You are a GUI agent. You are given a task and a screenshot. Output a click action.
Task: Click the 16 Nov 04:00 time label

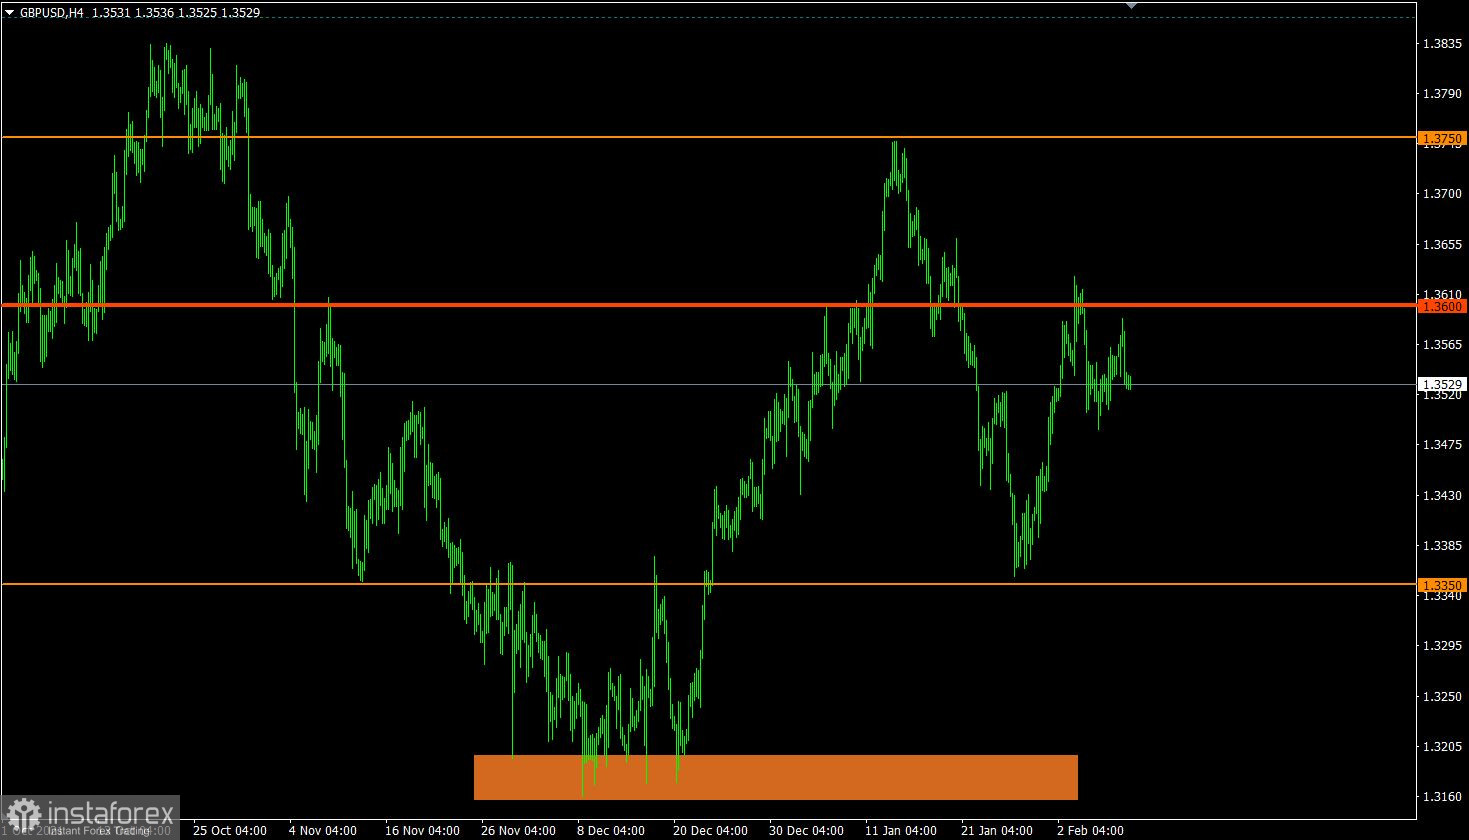pos(422,831)
